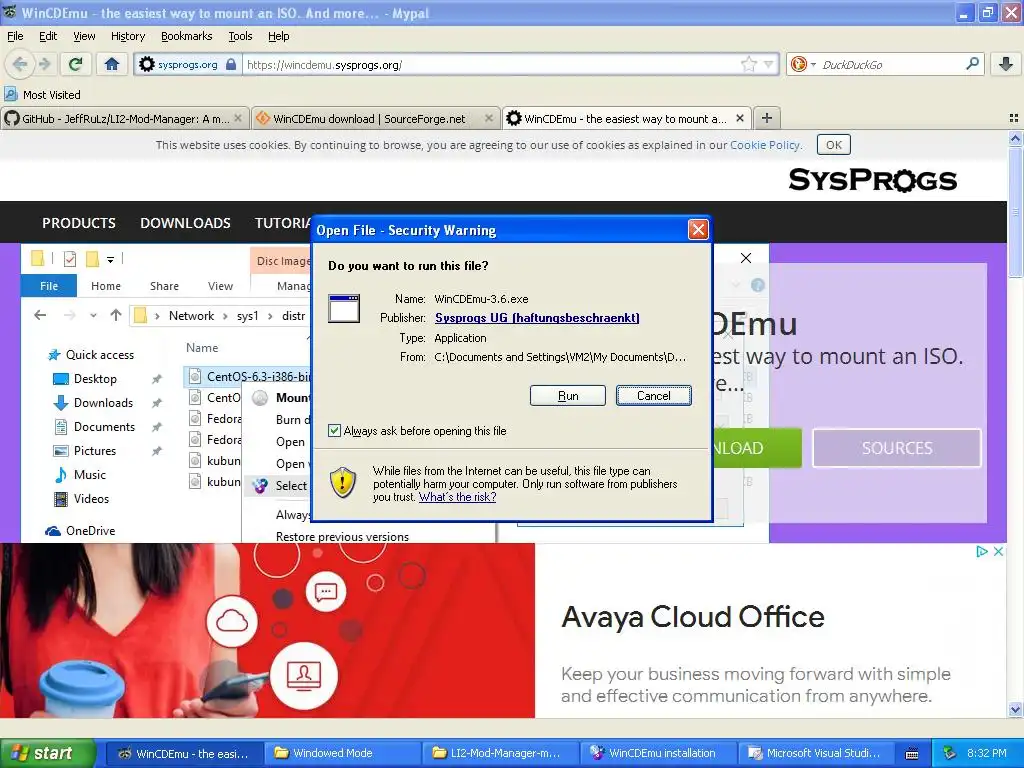This screenshot has height=768, width=1024.
Task: Open the View menu in browser
Action: pyautogui.click(x=84, y=36)
